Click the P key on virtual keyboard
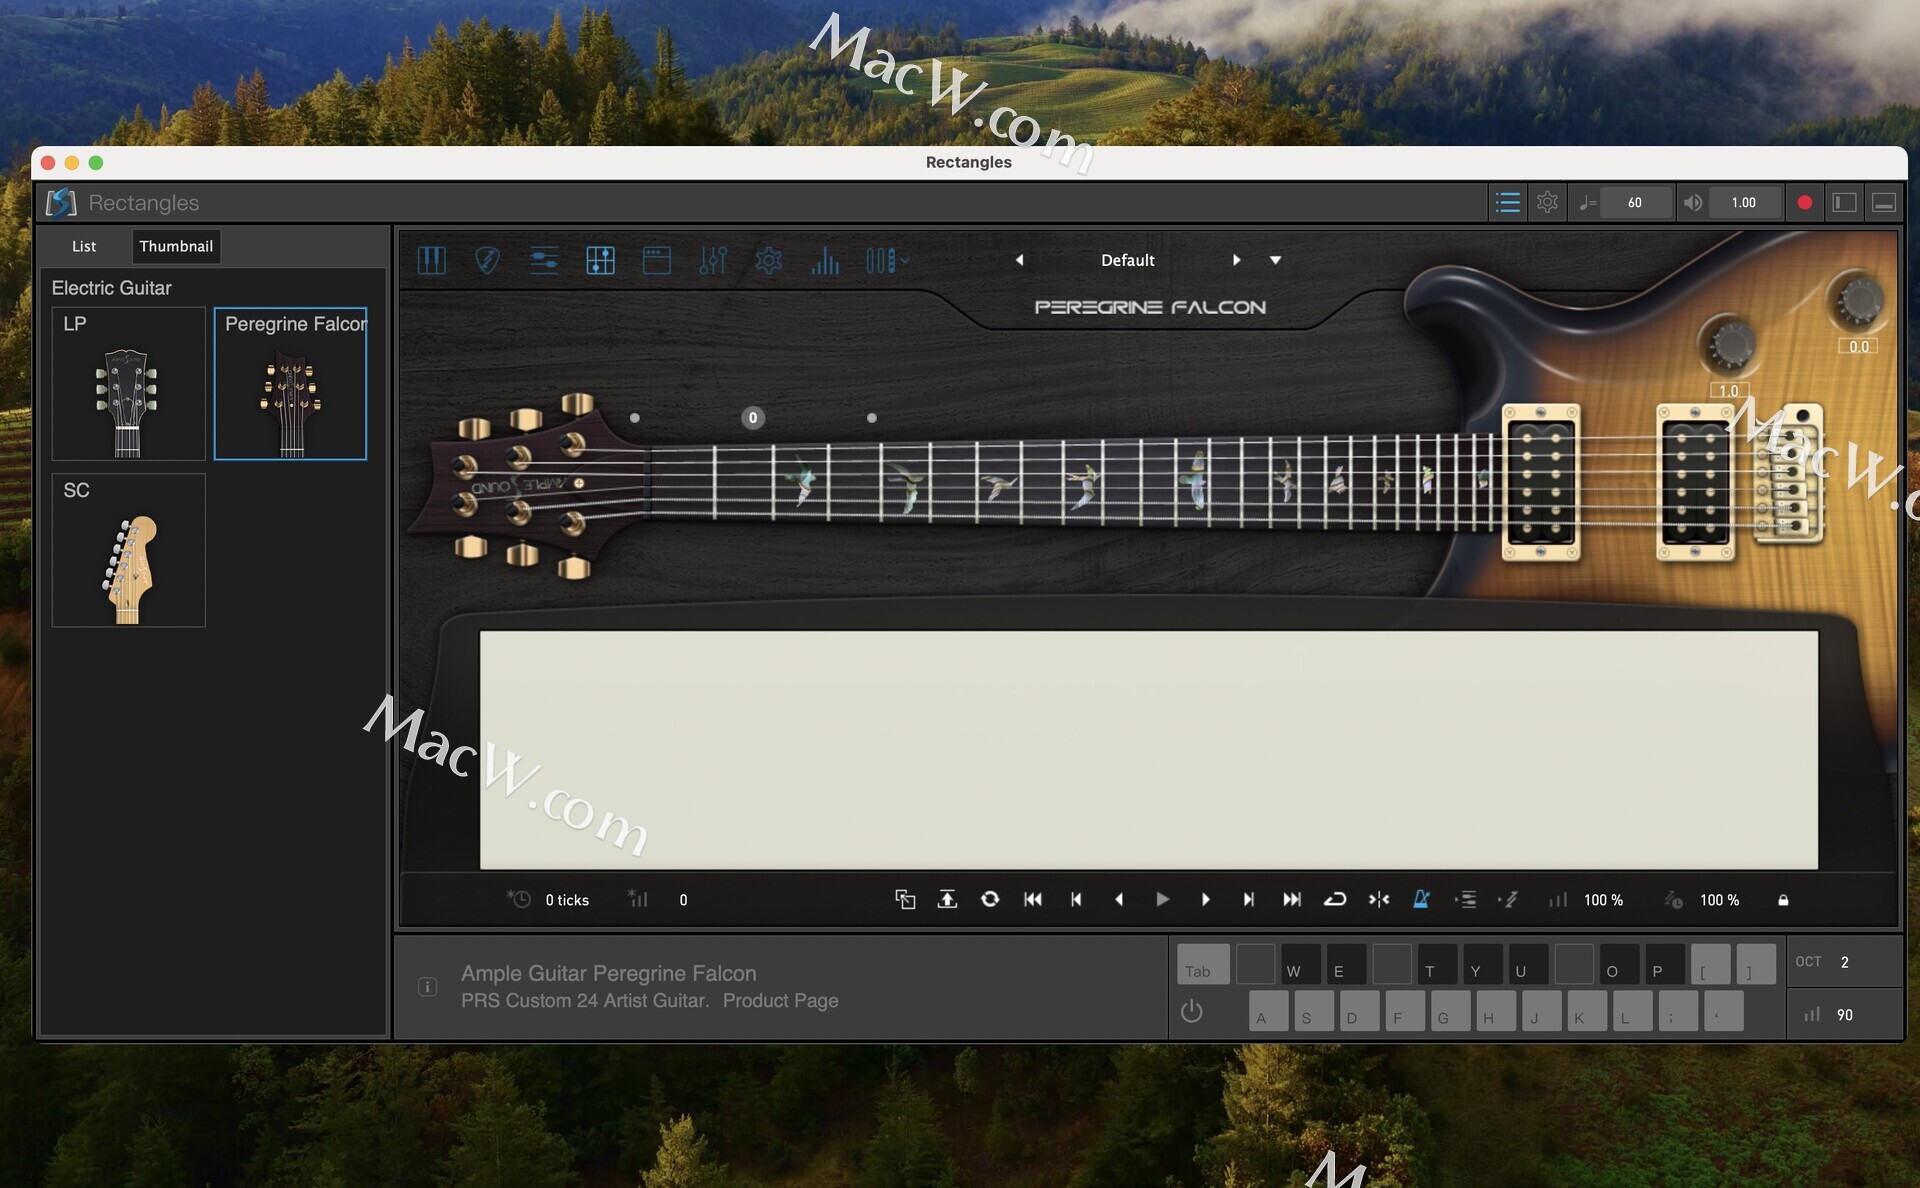Image resolution: width=1920 pixels, height=1188 pixels. pyautogui.click(x=1665, y=964)
